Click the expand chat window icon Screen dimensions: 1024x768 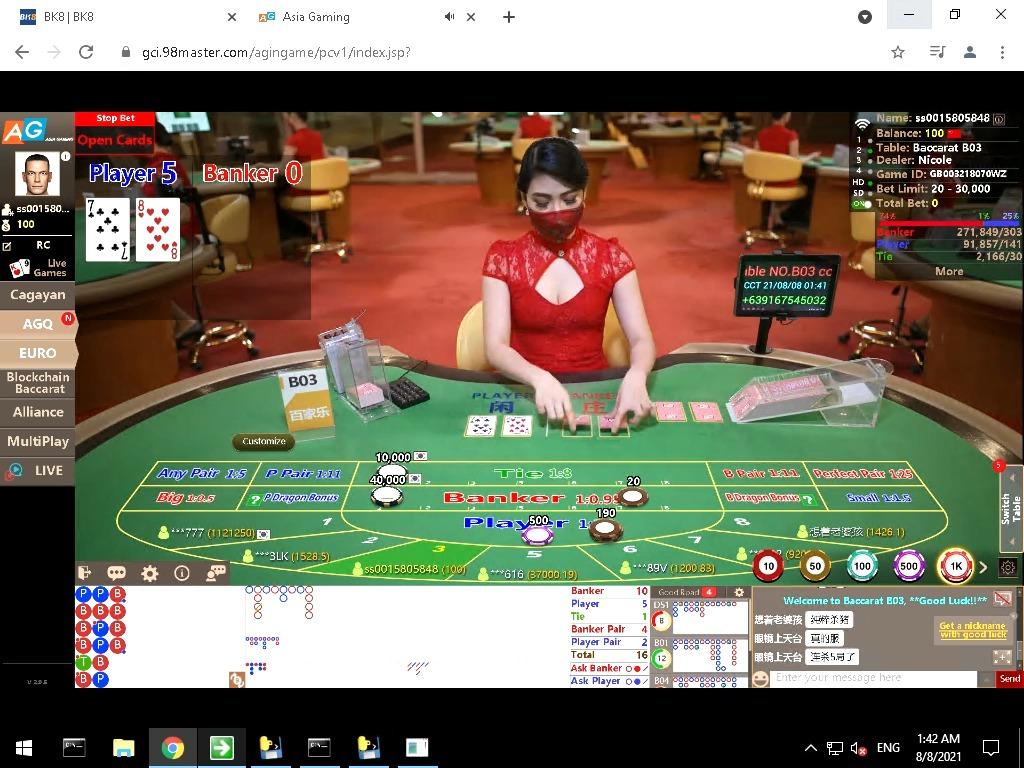[1002, 657]
